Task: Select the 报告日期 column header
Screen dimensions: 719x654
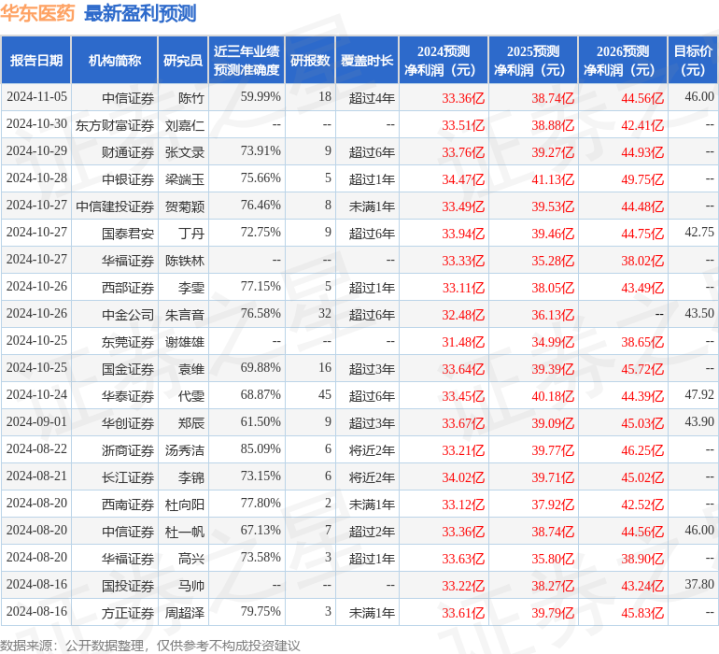Action: 36,60
